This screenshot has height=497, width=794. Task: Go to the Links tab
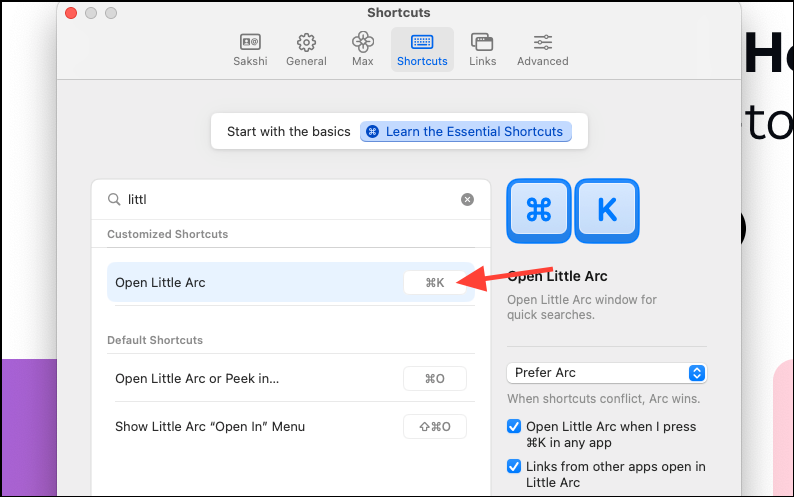click(482, 50)
